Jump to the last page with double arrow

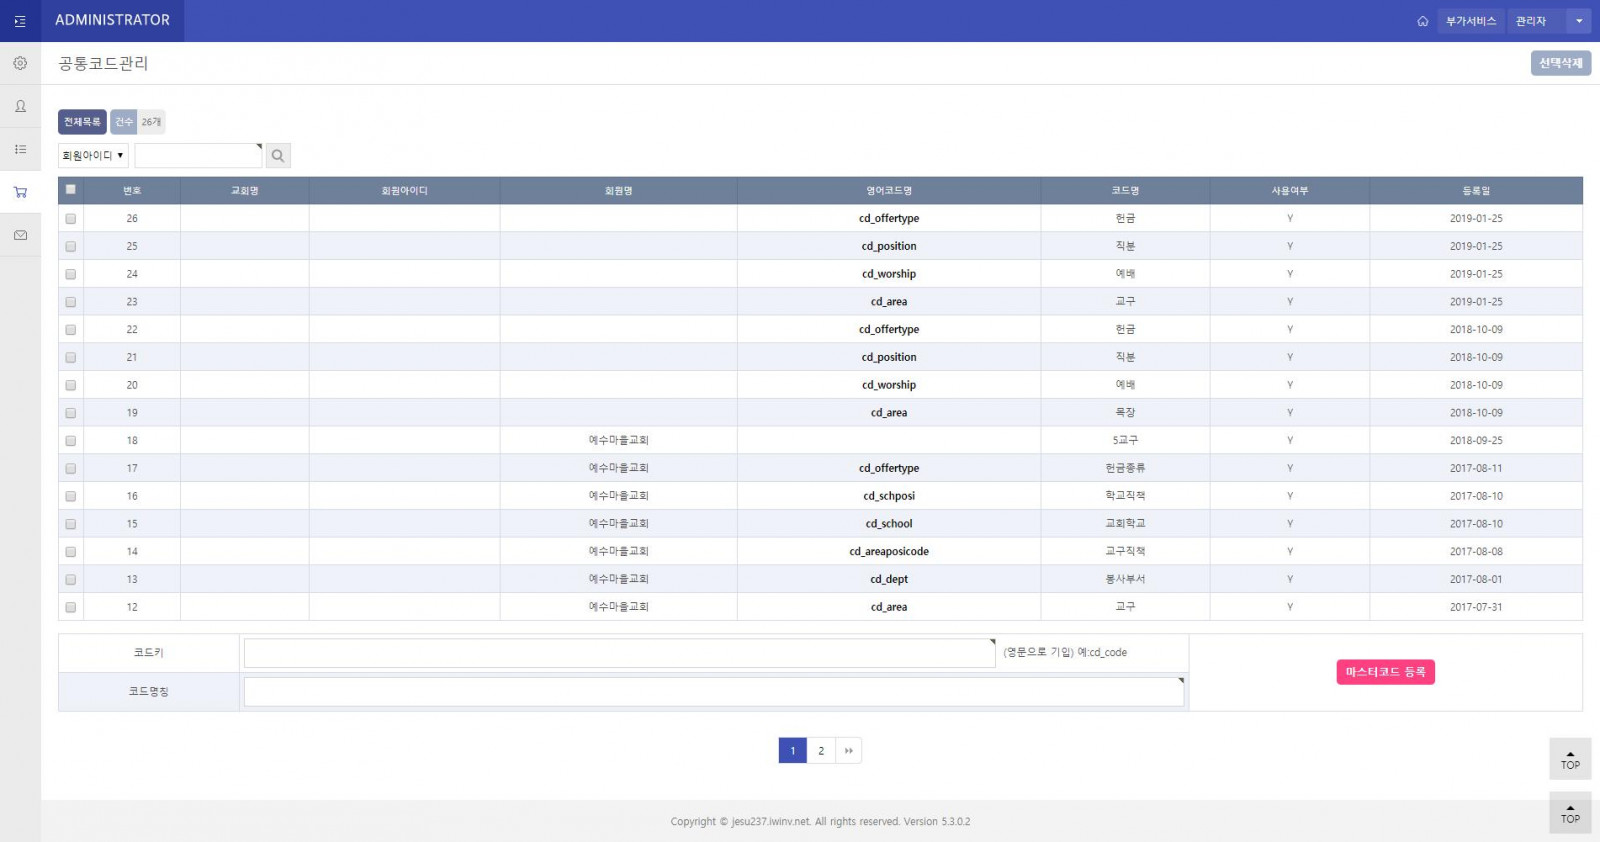[x=848, y=751]
